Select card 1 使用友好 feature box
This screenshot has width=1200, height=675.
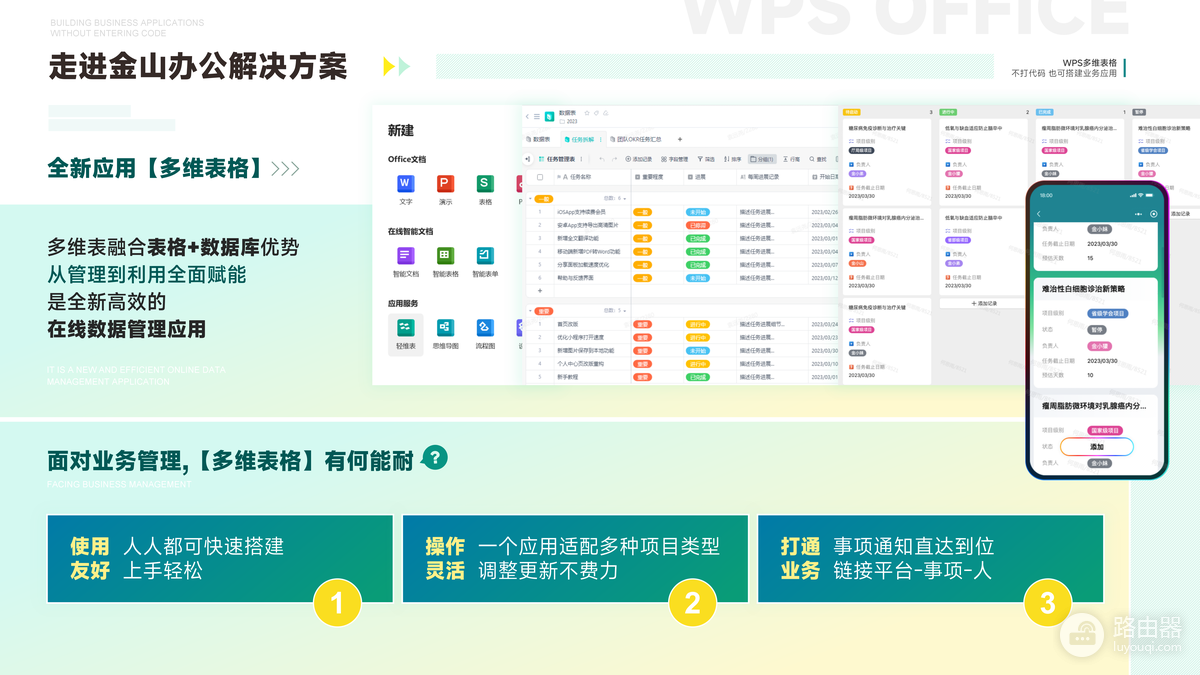220,559
